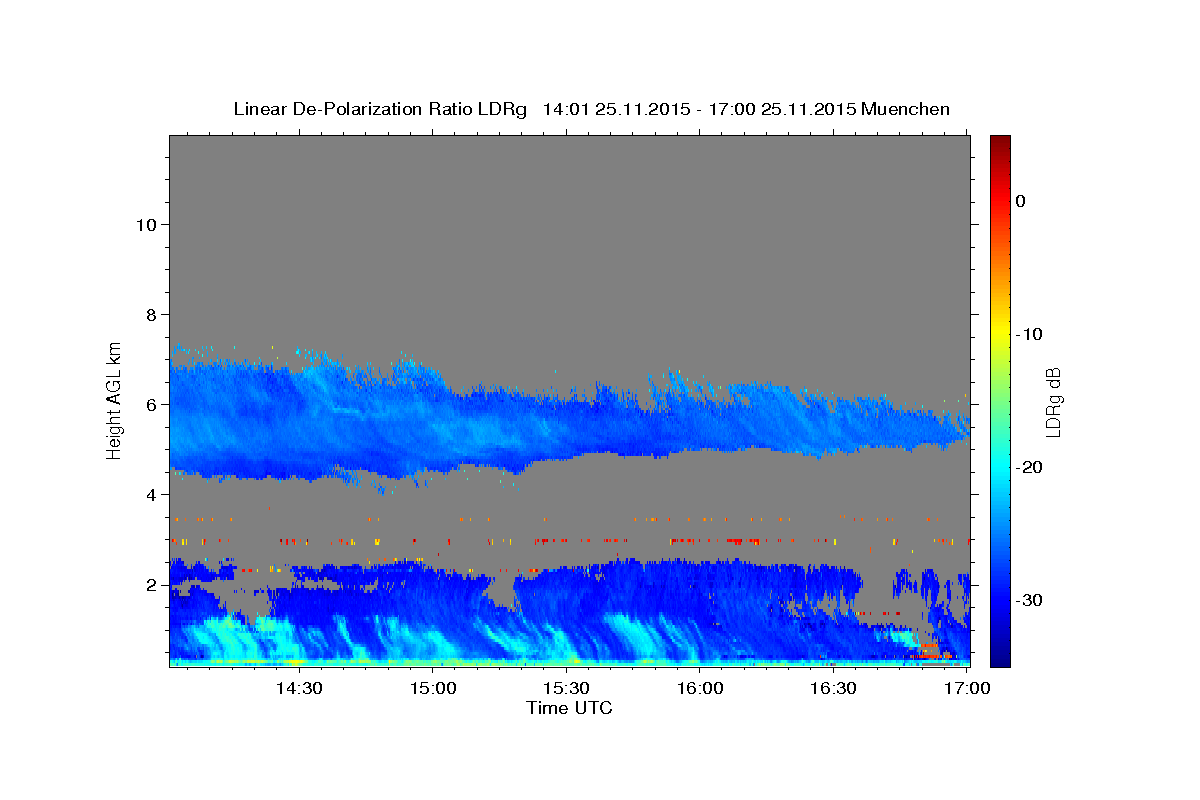
Task: Click the 'Height AGL km' axis title
Action: point(115,399)
